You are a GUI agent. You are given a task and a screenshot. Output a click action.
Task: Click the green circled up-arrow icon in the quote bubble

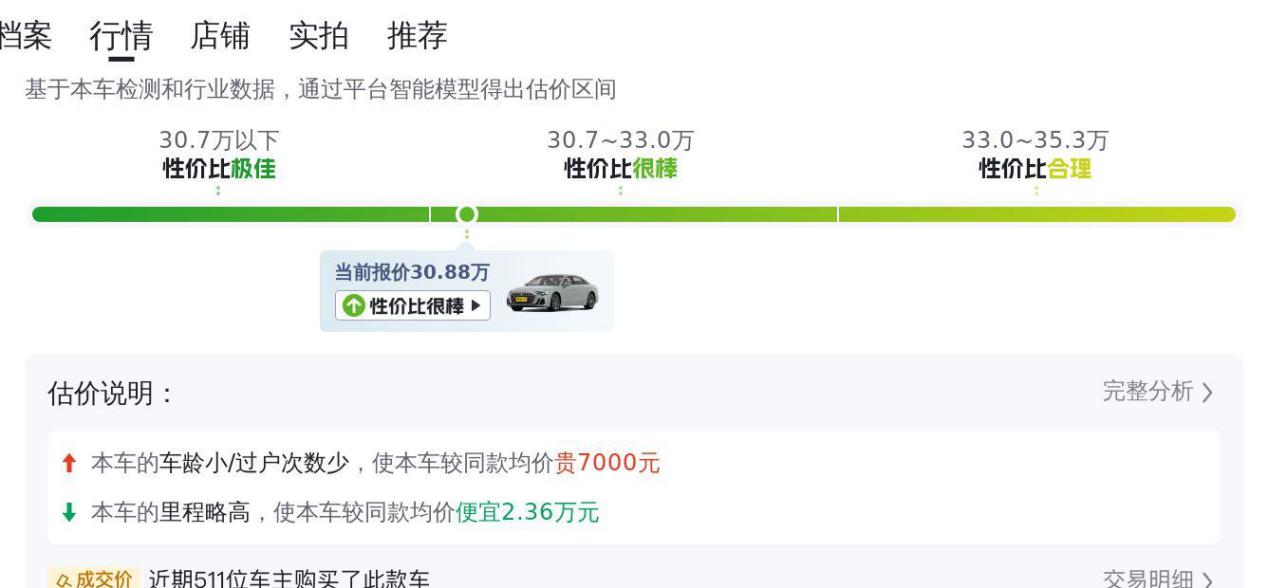click(x=354, y=306)
